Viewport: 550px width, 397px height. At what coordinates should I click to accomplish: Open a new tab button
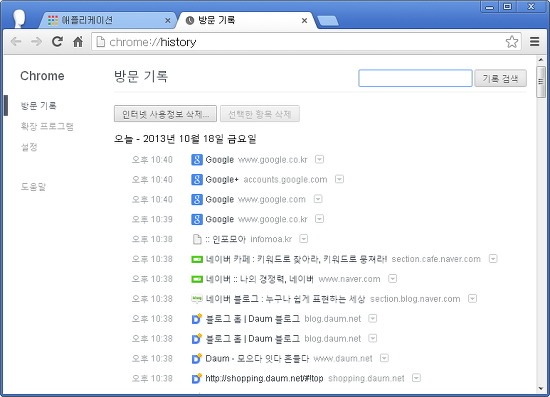pos(328,21)
